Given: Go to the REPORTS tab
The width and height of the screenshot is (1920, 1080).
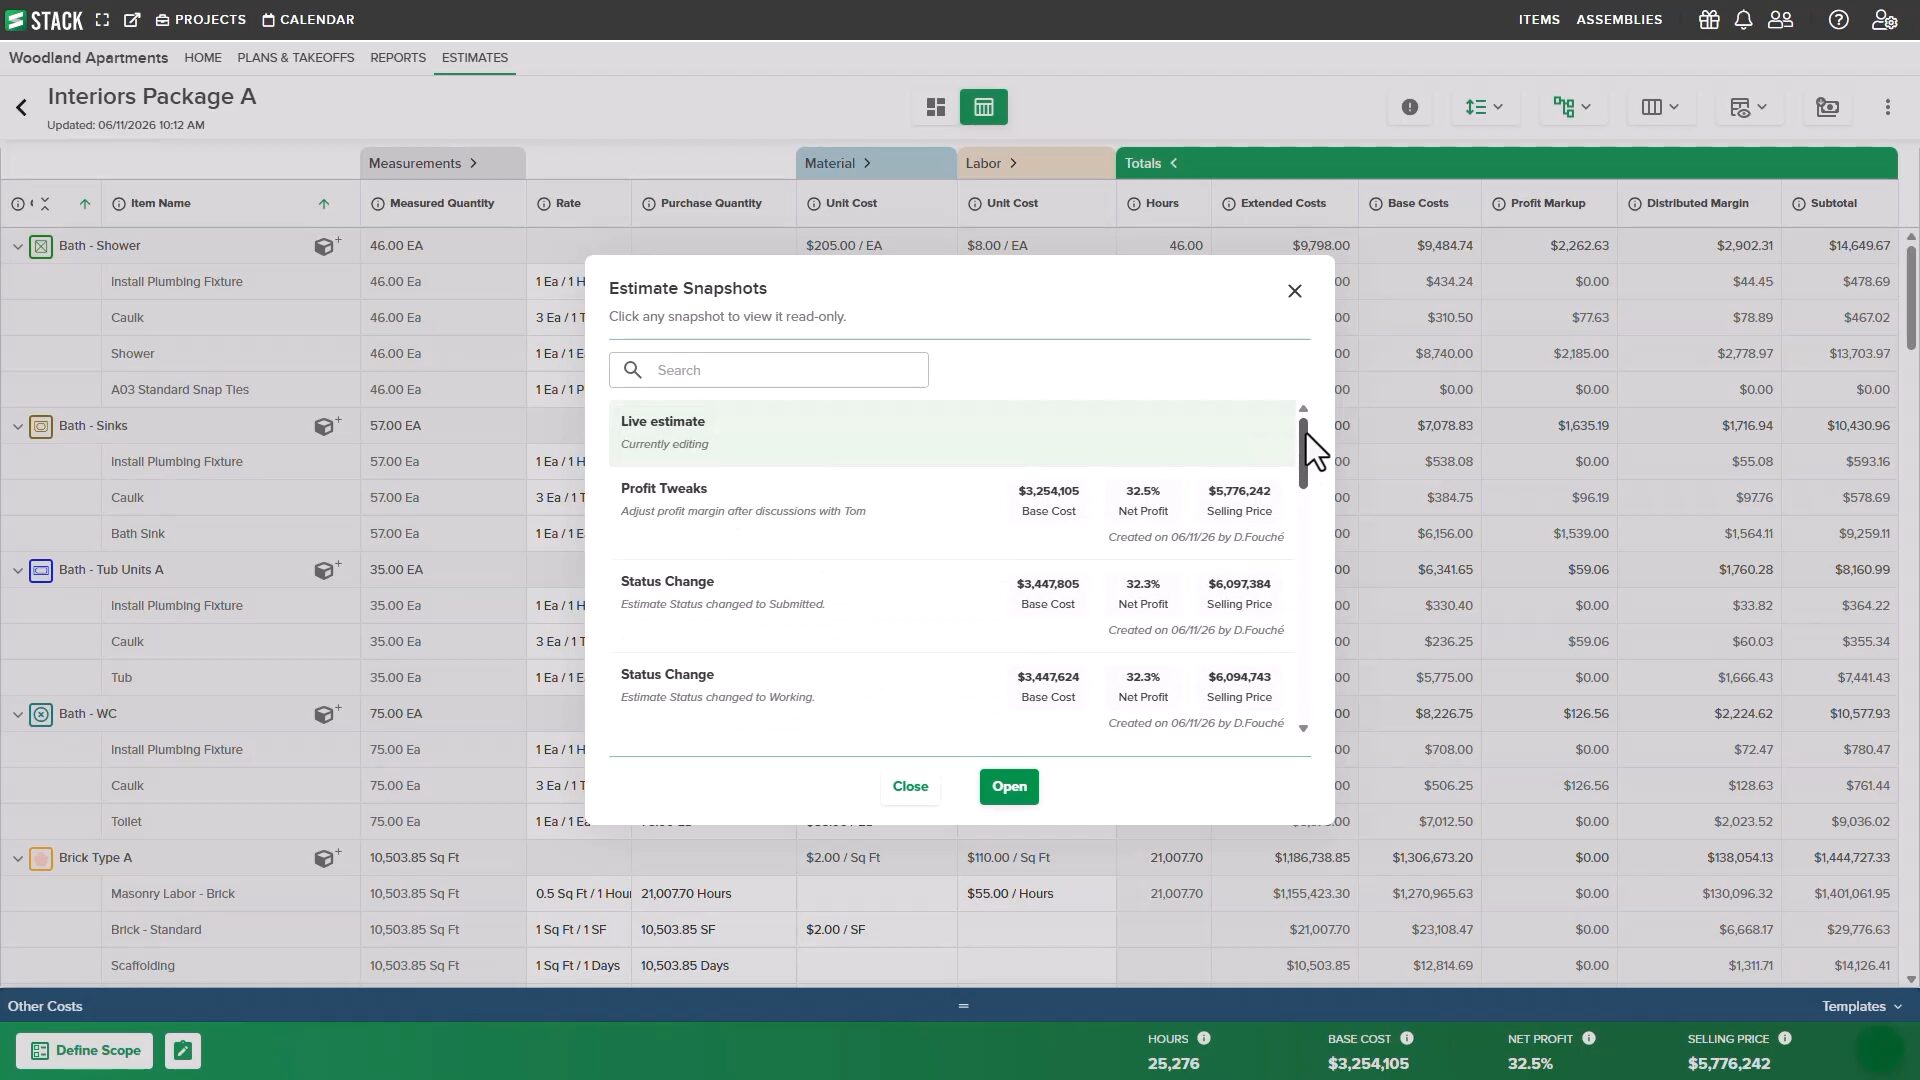Looking at the screenshot, I should 398,58.
